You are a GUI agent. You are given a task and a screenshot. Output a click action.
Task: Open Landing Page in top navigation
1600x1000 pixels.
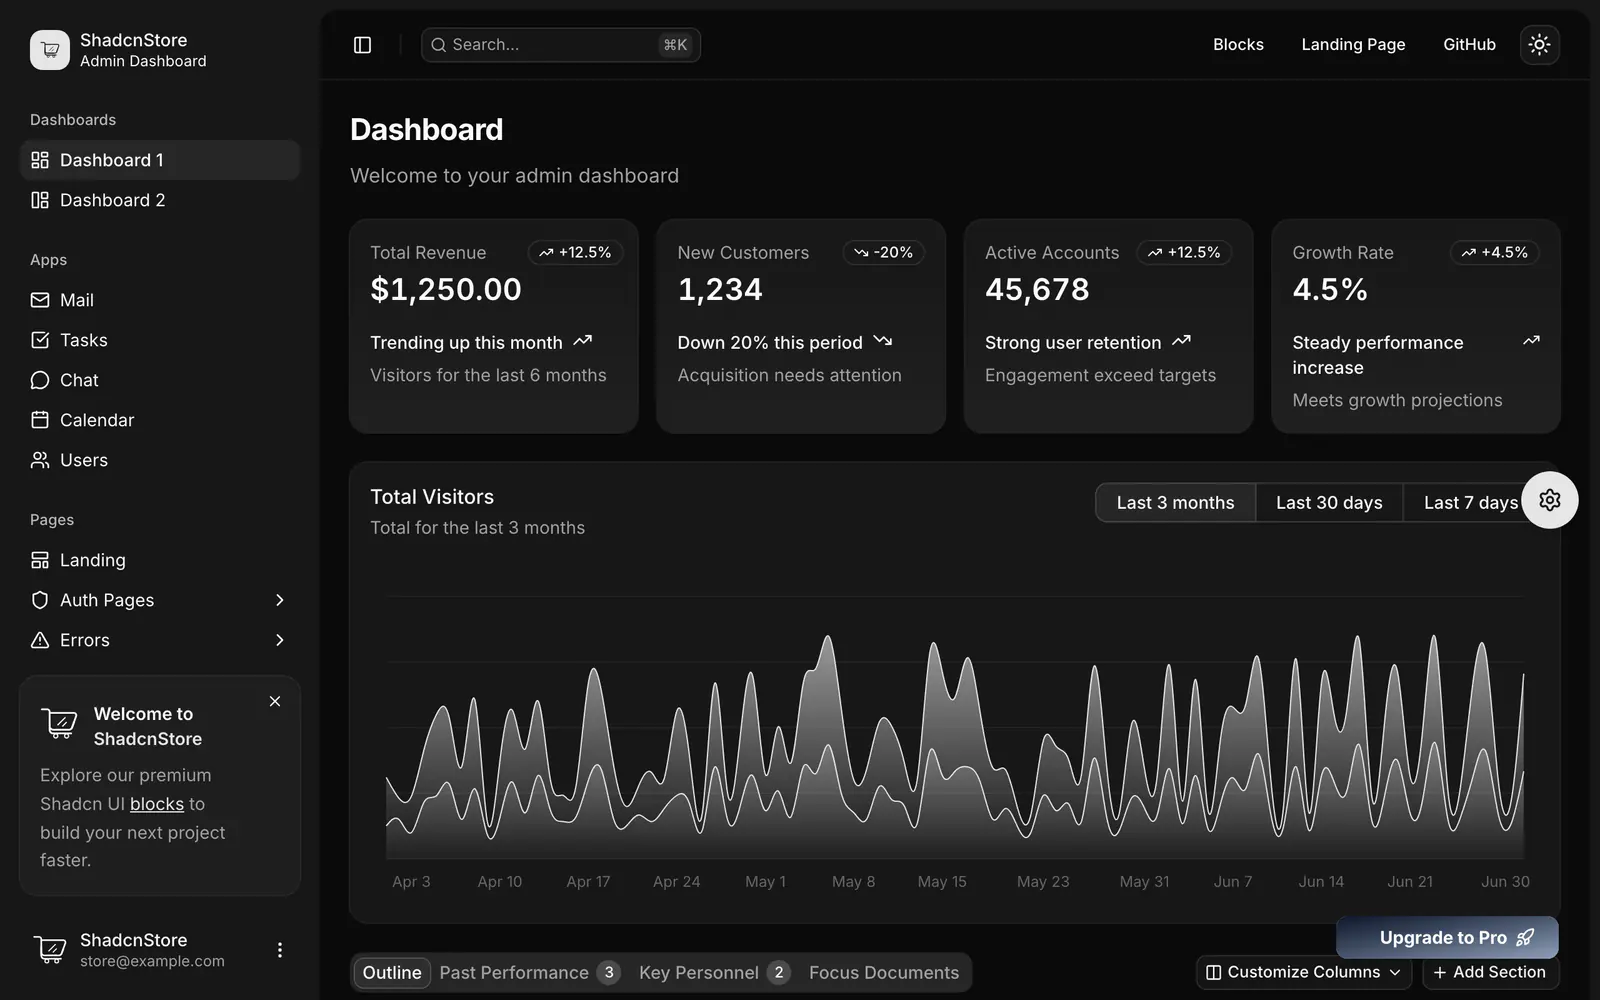coord(1353,45)
